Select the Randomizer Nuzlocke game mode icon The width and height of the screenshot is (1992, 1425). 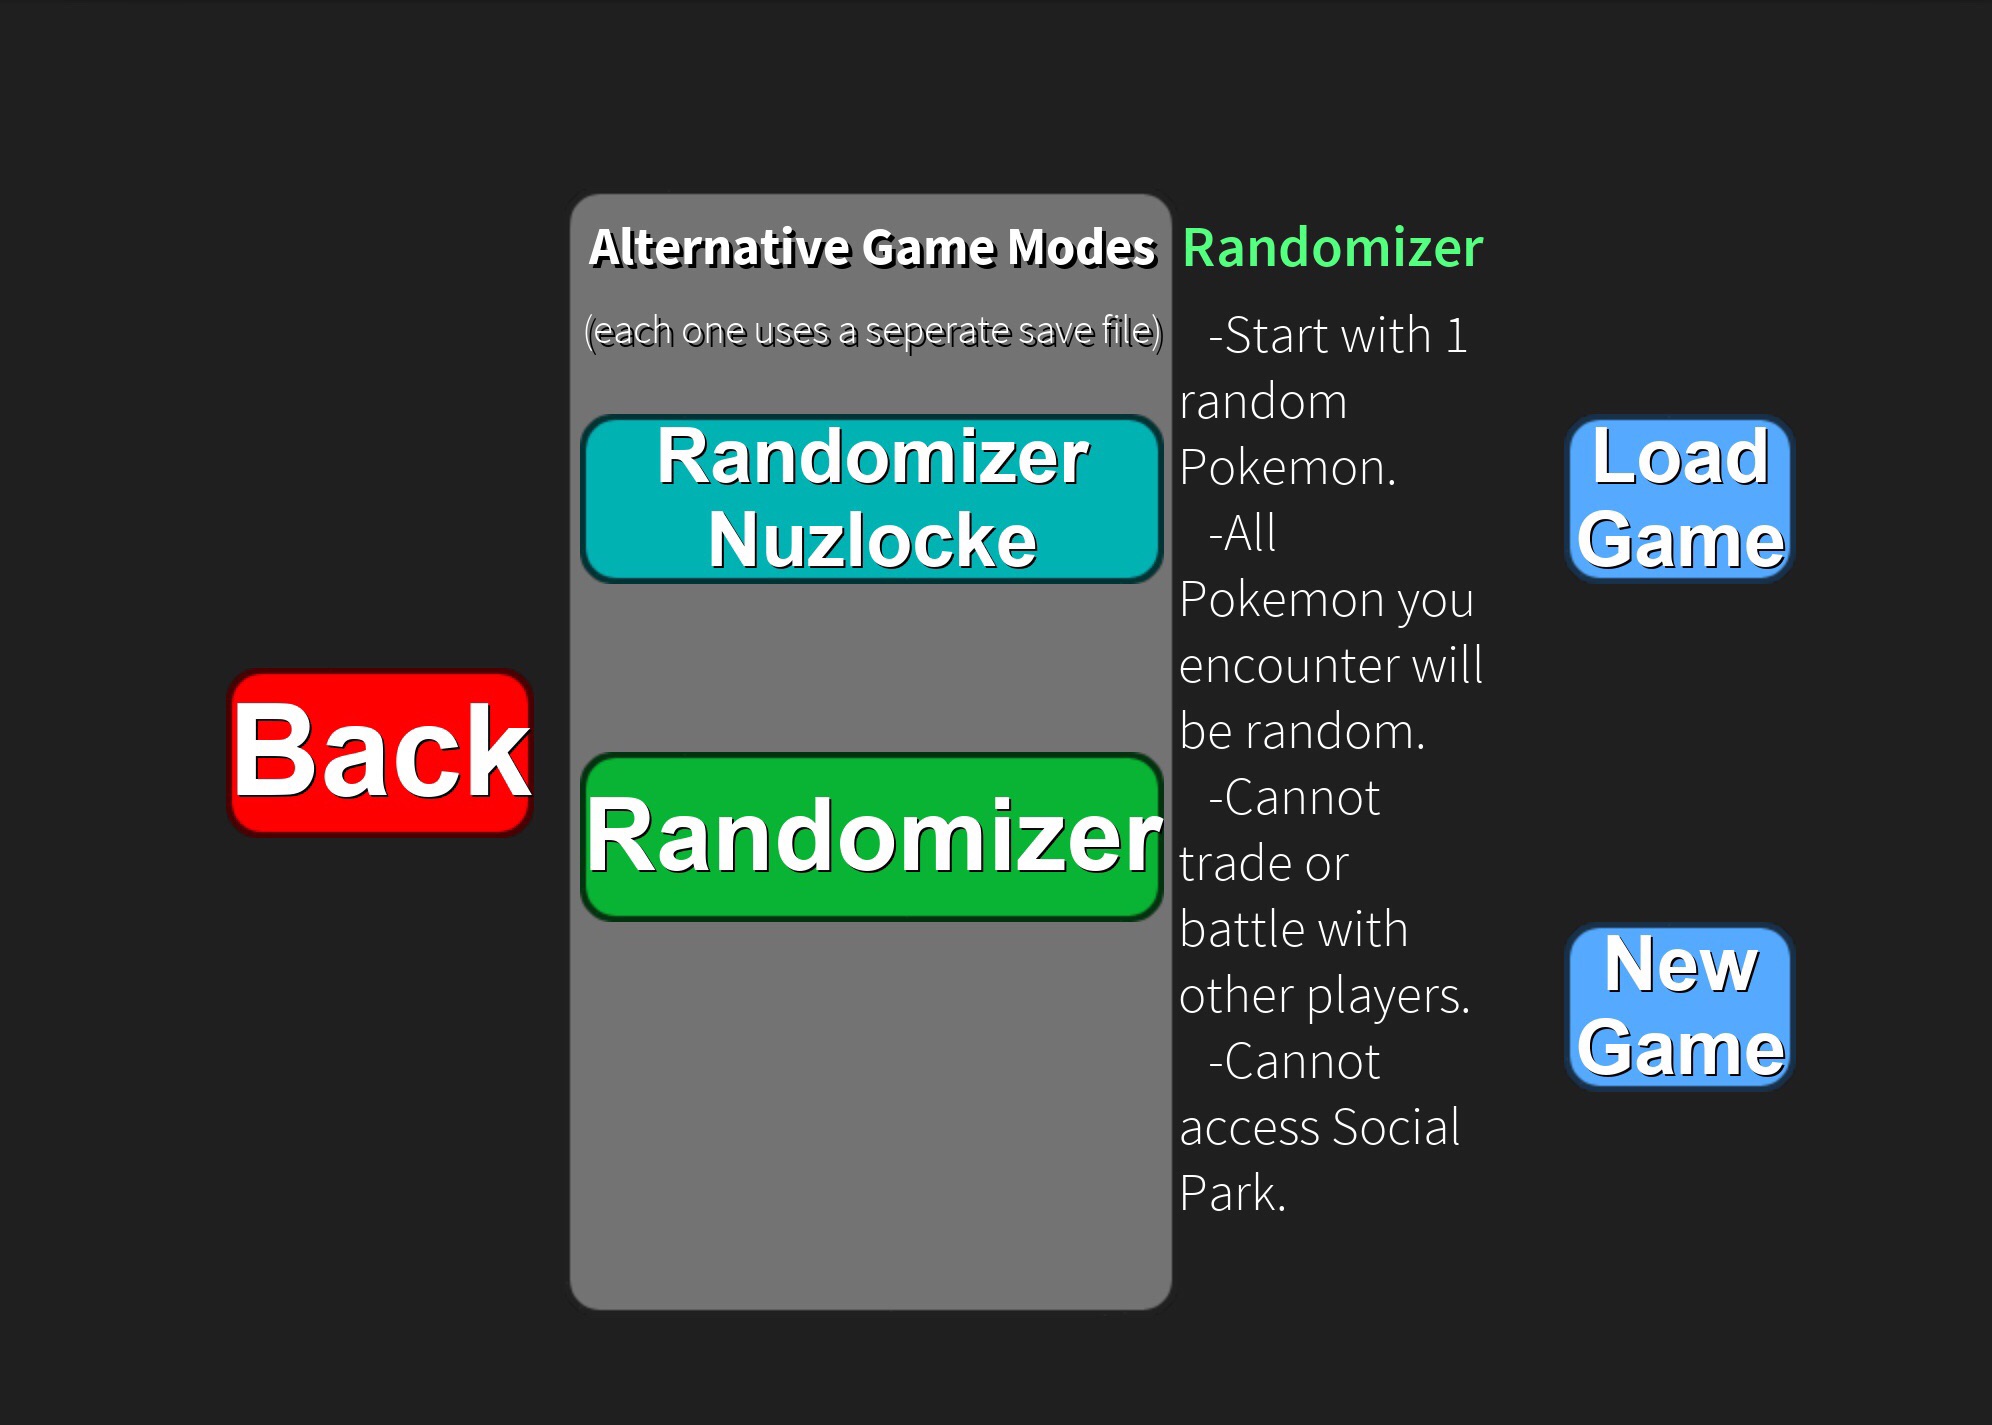[873, 497]
